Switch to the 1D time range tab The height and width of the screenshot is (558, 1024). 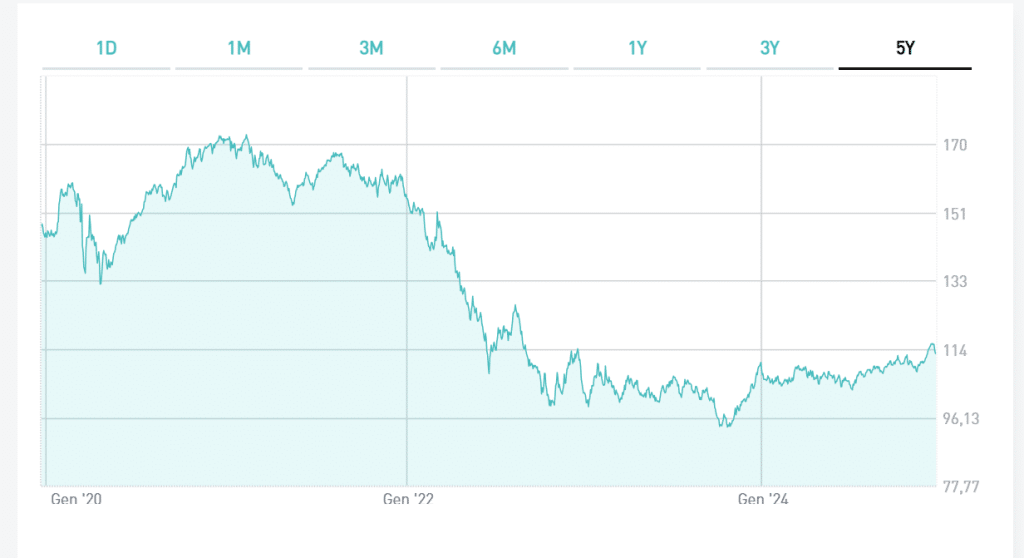106,47
